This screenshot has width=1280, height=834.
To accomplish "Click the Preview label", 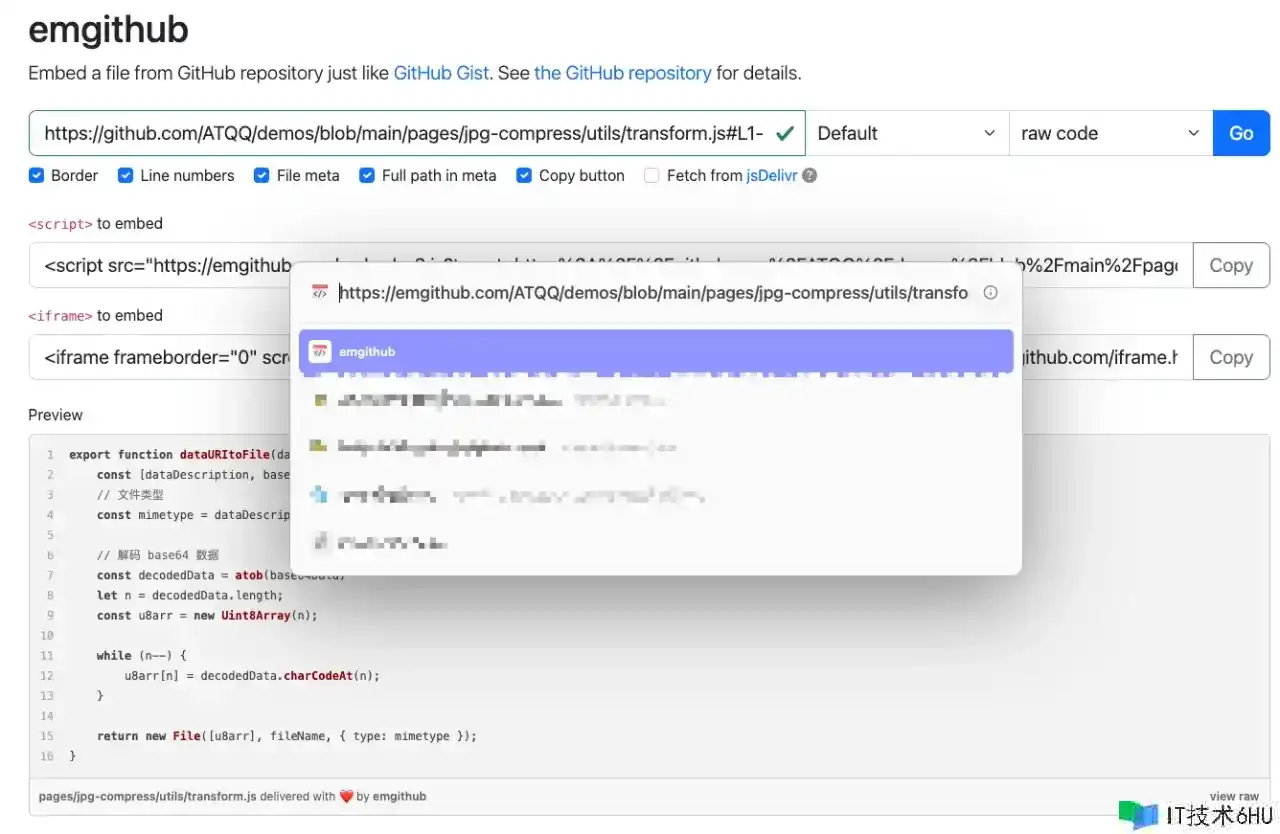I will click(55, 415).
